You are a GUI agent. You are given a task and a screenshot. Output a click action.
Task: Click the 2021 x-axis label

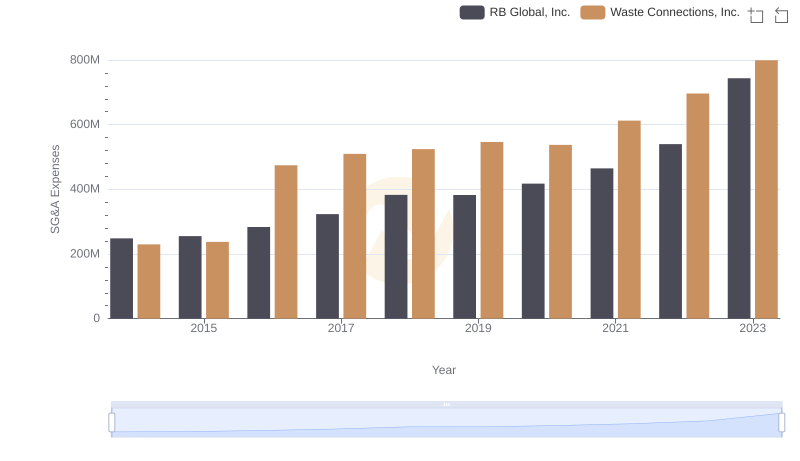tap(615, 328)
